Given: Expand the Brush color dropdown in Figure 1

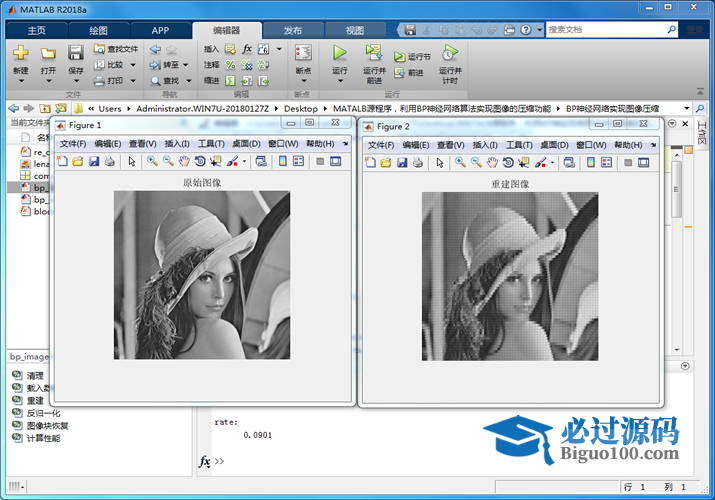Looking at the screenshot, I should point(245,162).
